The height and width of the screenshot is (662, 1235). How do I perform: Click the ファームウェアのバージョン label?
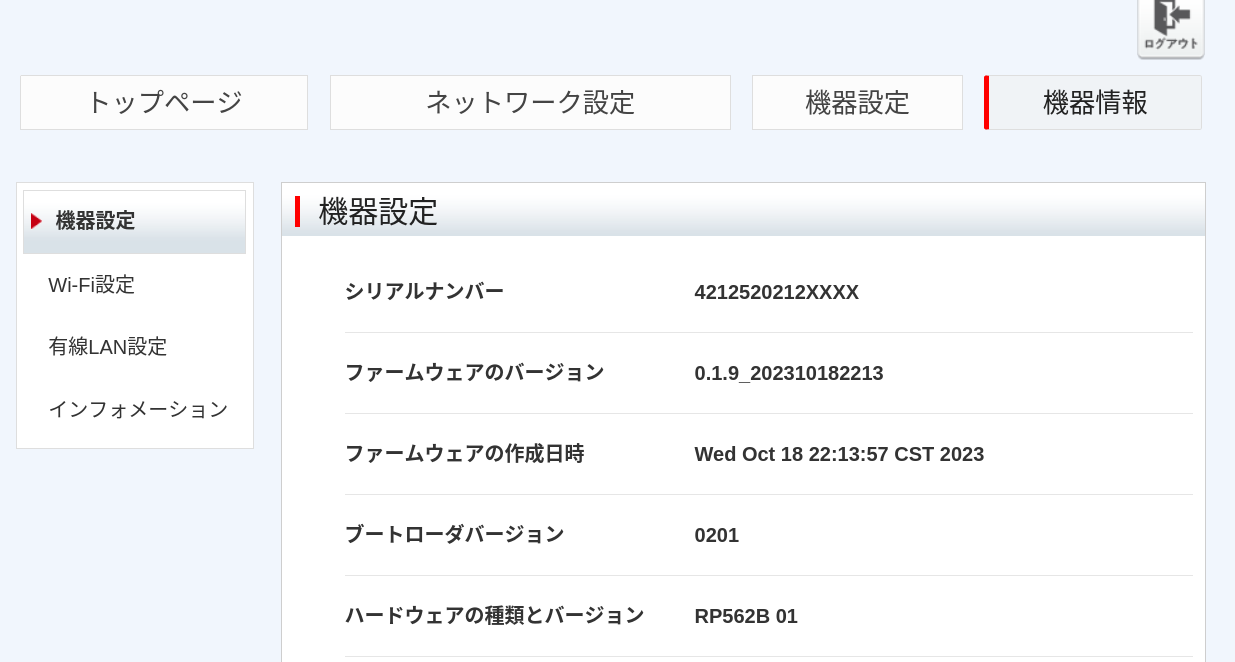(474, 372)
